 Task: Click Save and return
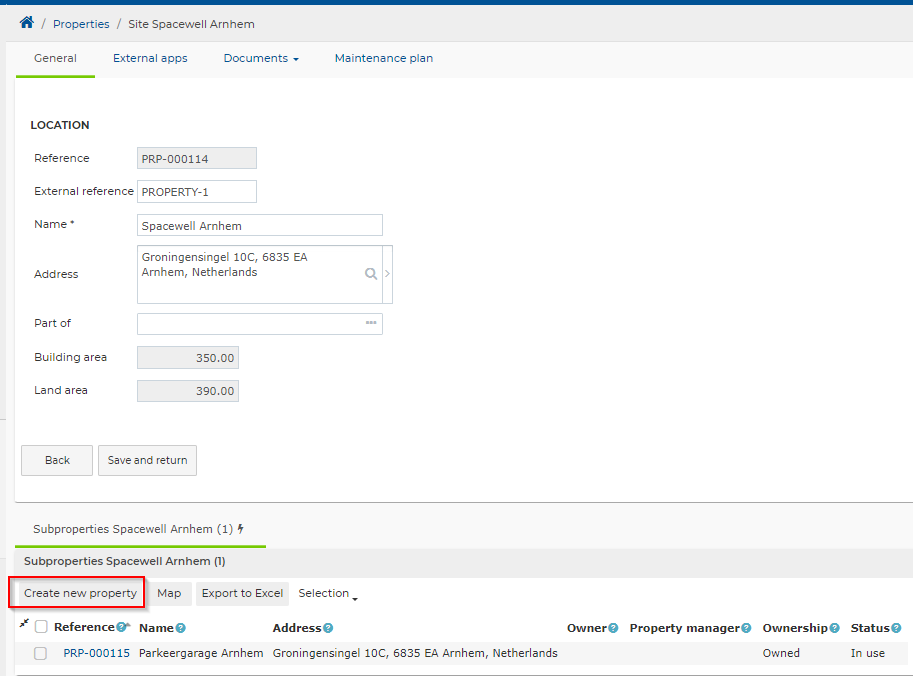tap(147, 461)
